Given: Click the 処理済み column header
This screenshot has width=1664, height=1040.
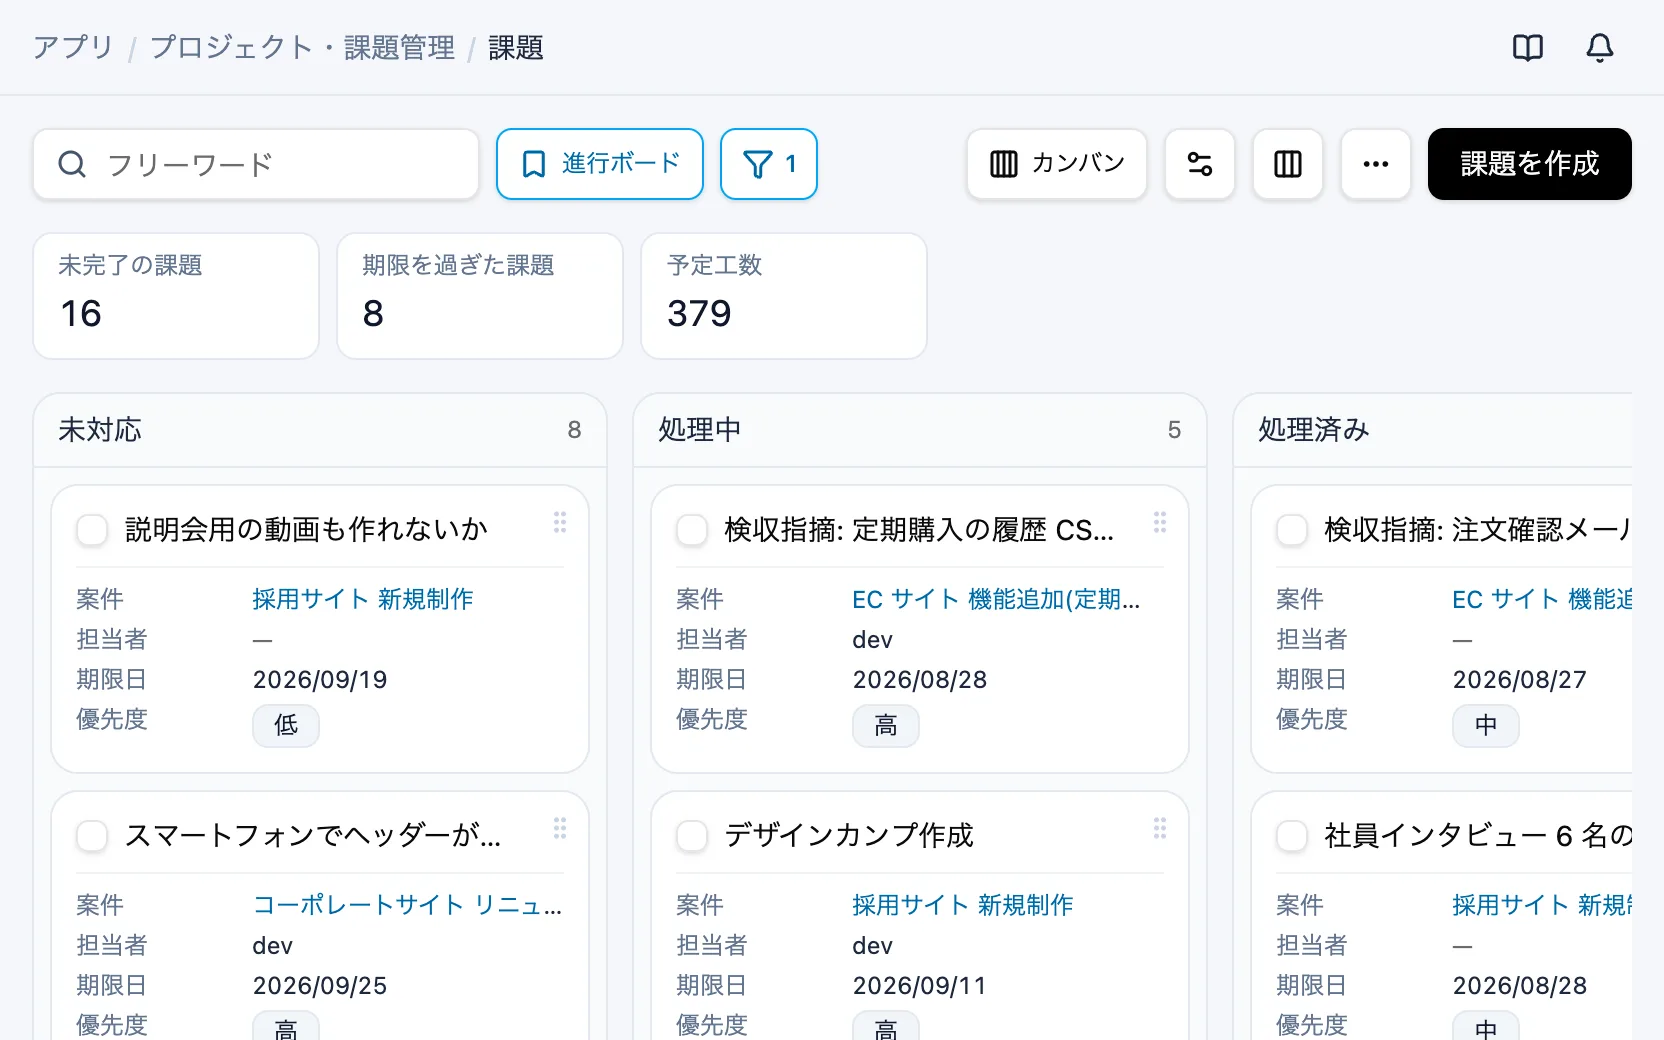Looking at the screenshot, I should pyautogui.click(x=1433, y=430).
